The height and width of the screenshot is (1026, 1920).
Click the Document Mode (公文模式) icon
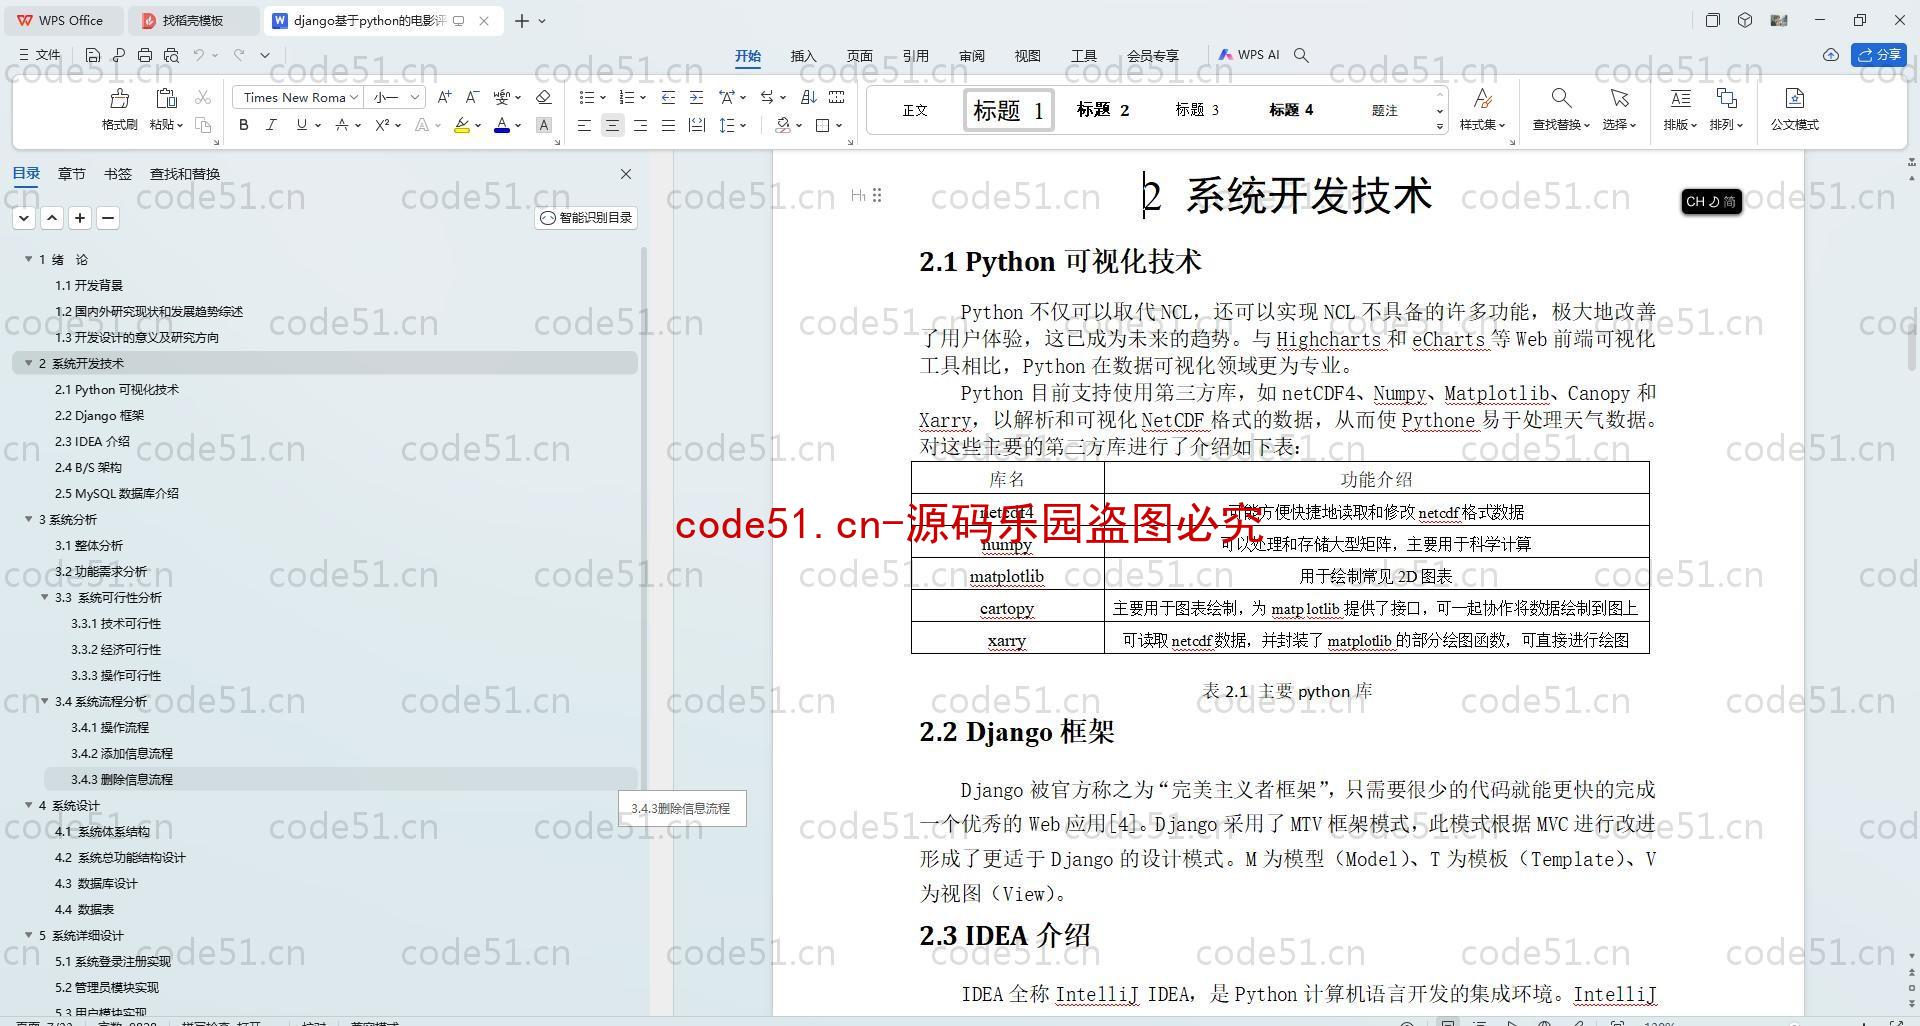coord(1795,98)
